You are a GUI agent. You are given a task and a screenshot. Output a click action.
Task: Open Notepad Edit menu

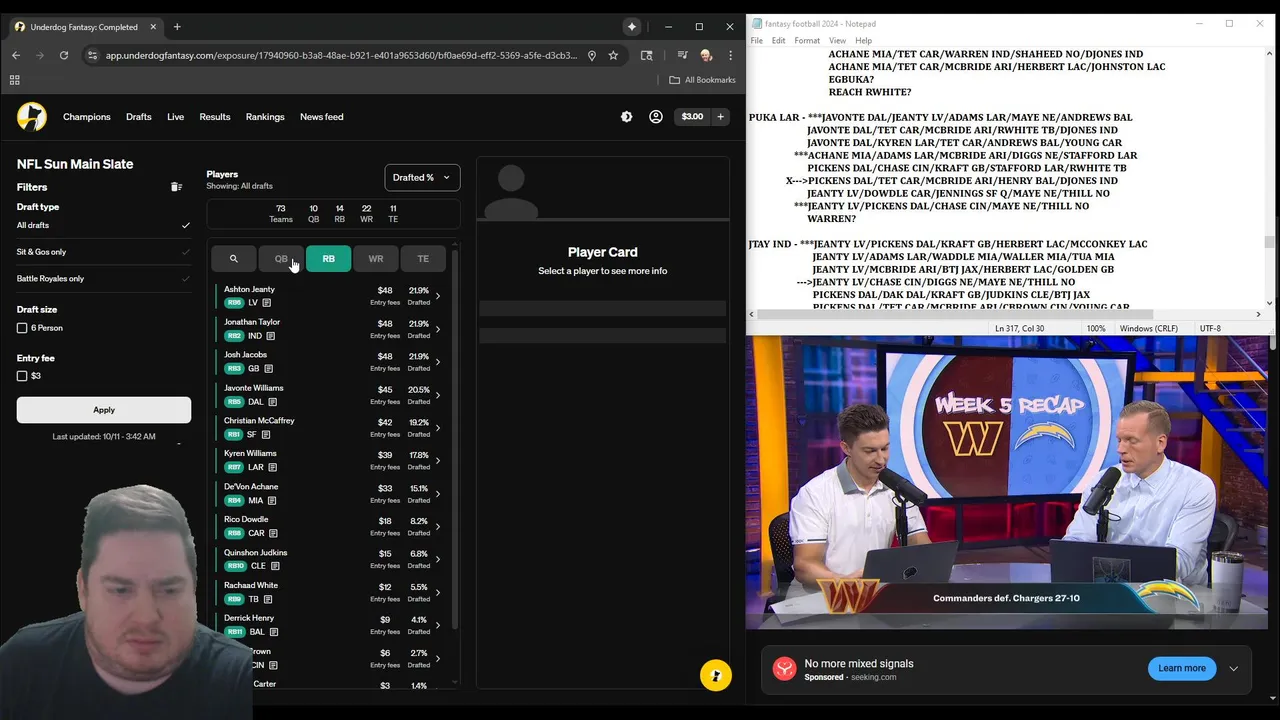[x=778, y=41]
